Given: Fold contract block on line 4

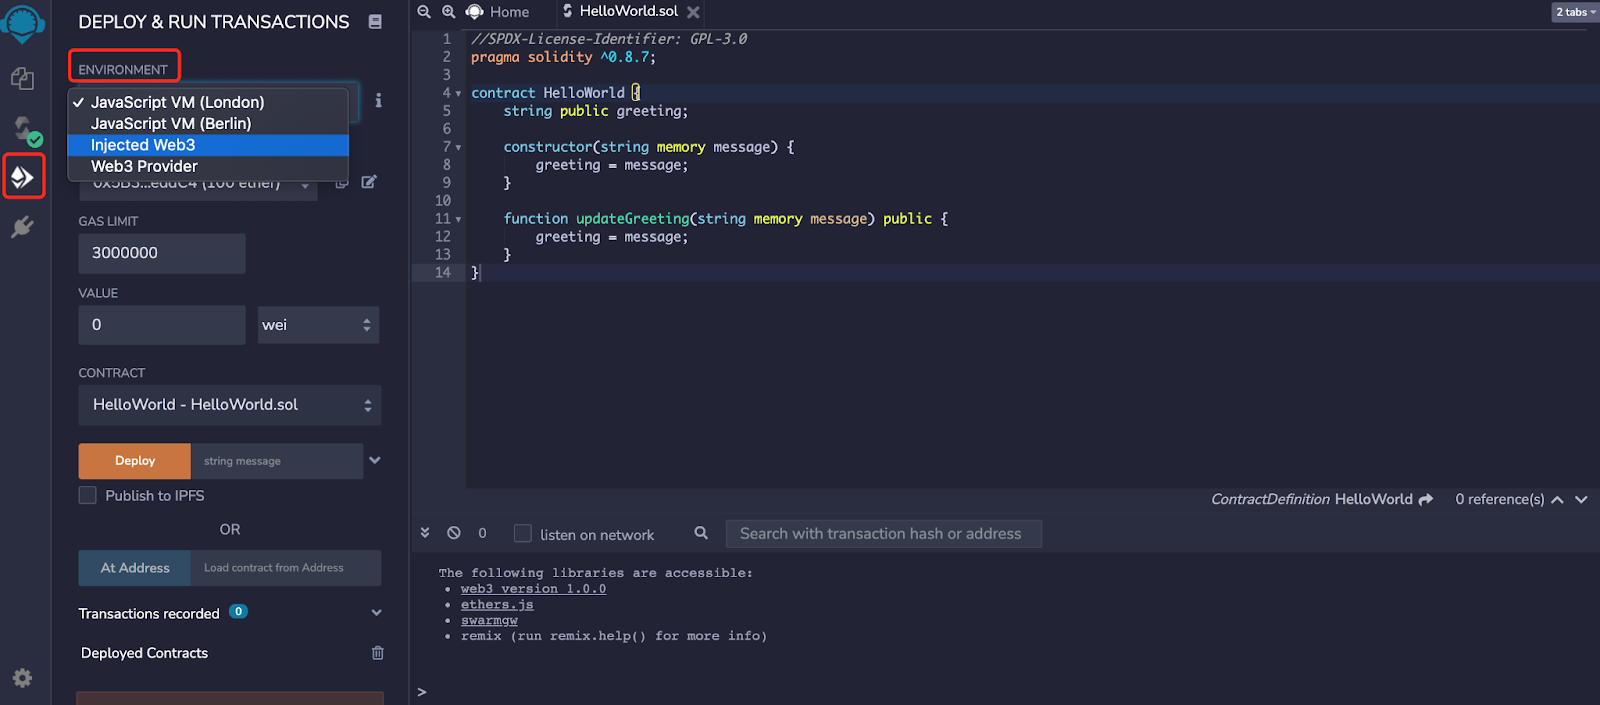Looking at the screenshot, I should click(458, 93).
